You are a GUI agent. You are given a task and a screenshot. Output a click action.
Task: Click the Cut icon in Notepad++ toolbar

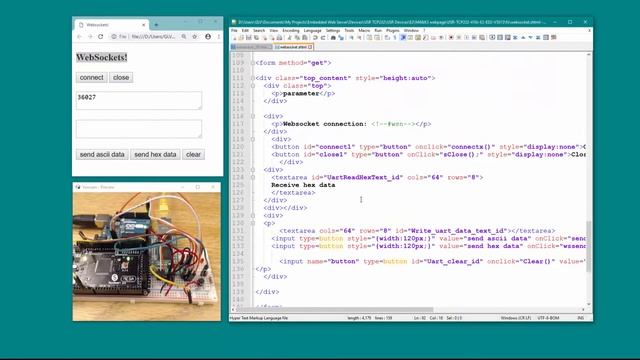point(289,38)
